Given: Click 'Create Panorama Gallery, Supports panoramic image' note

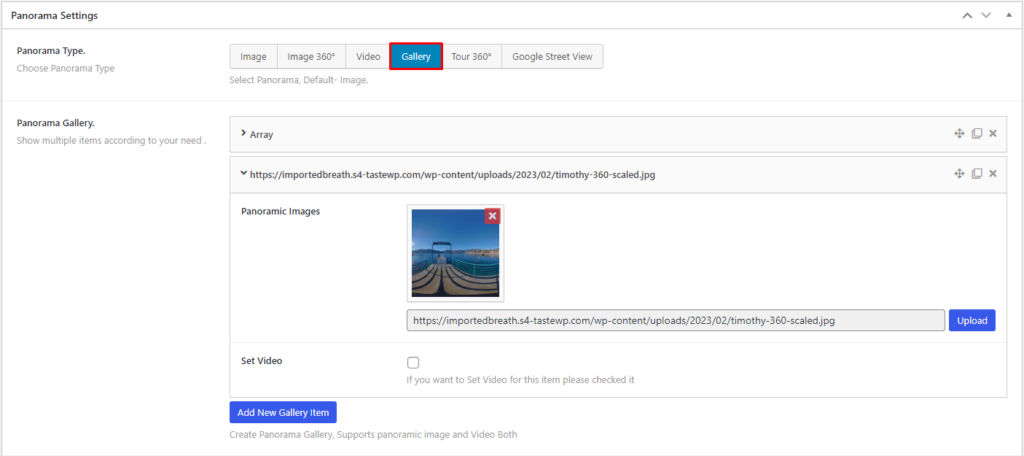Looking at the screenshot, I should tap(373, 434).
